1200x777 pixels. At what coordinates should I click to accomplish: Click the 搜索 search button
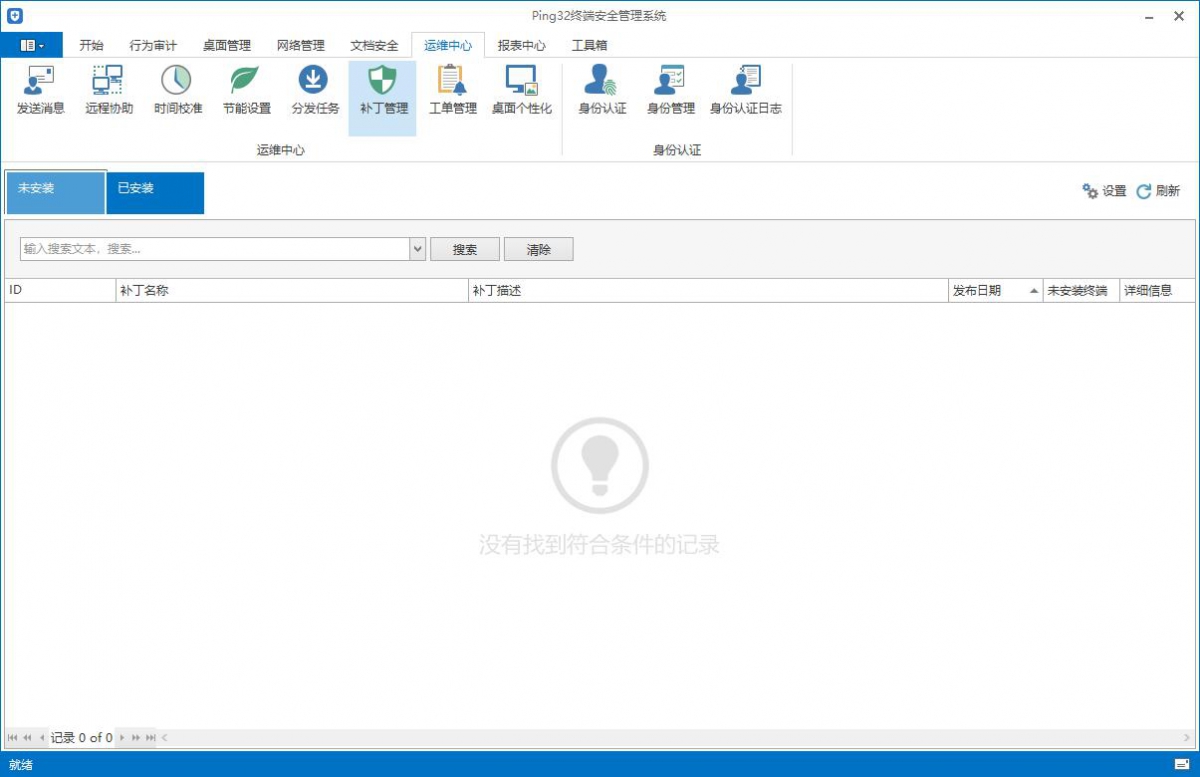point(465,249)
